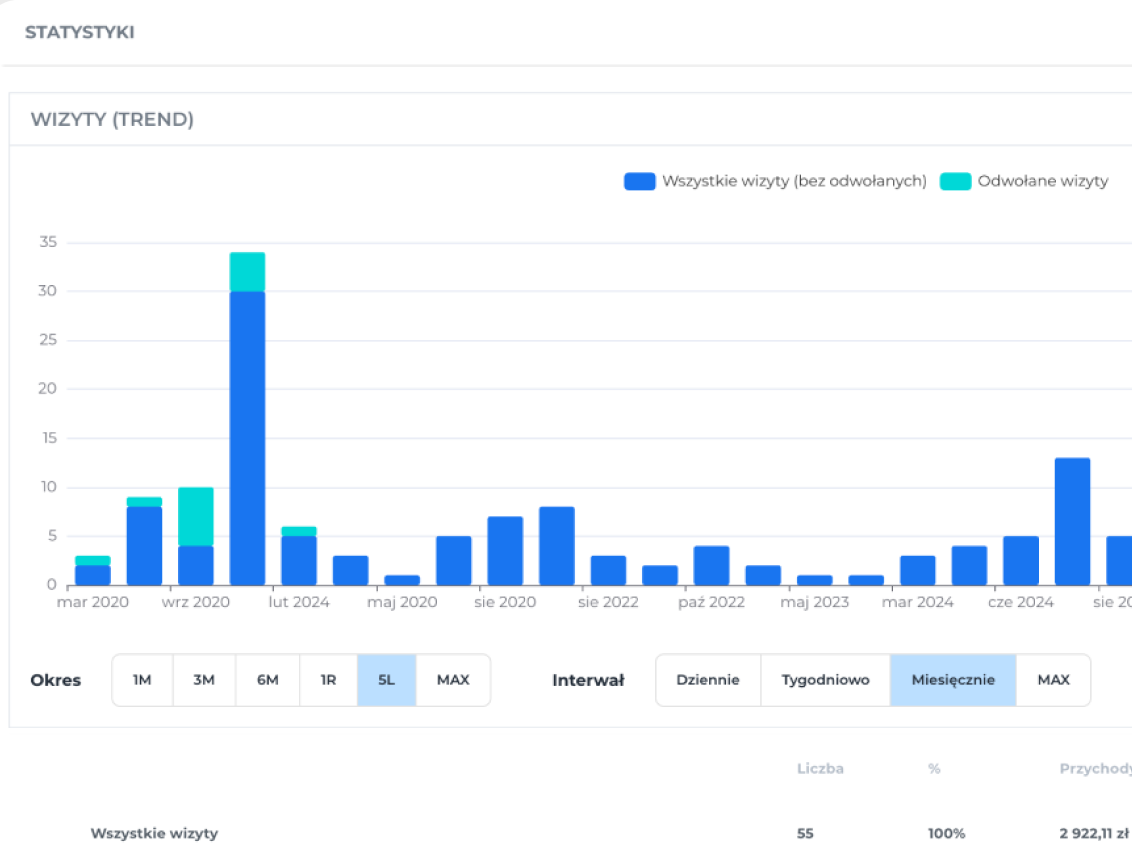Viewport: 1132px width, 860px height.
Task: Click the % column header
Action: 934,769
